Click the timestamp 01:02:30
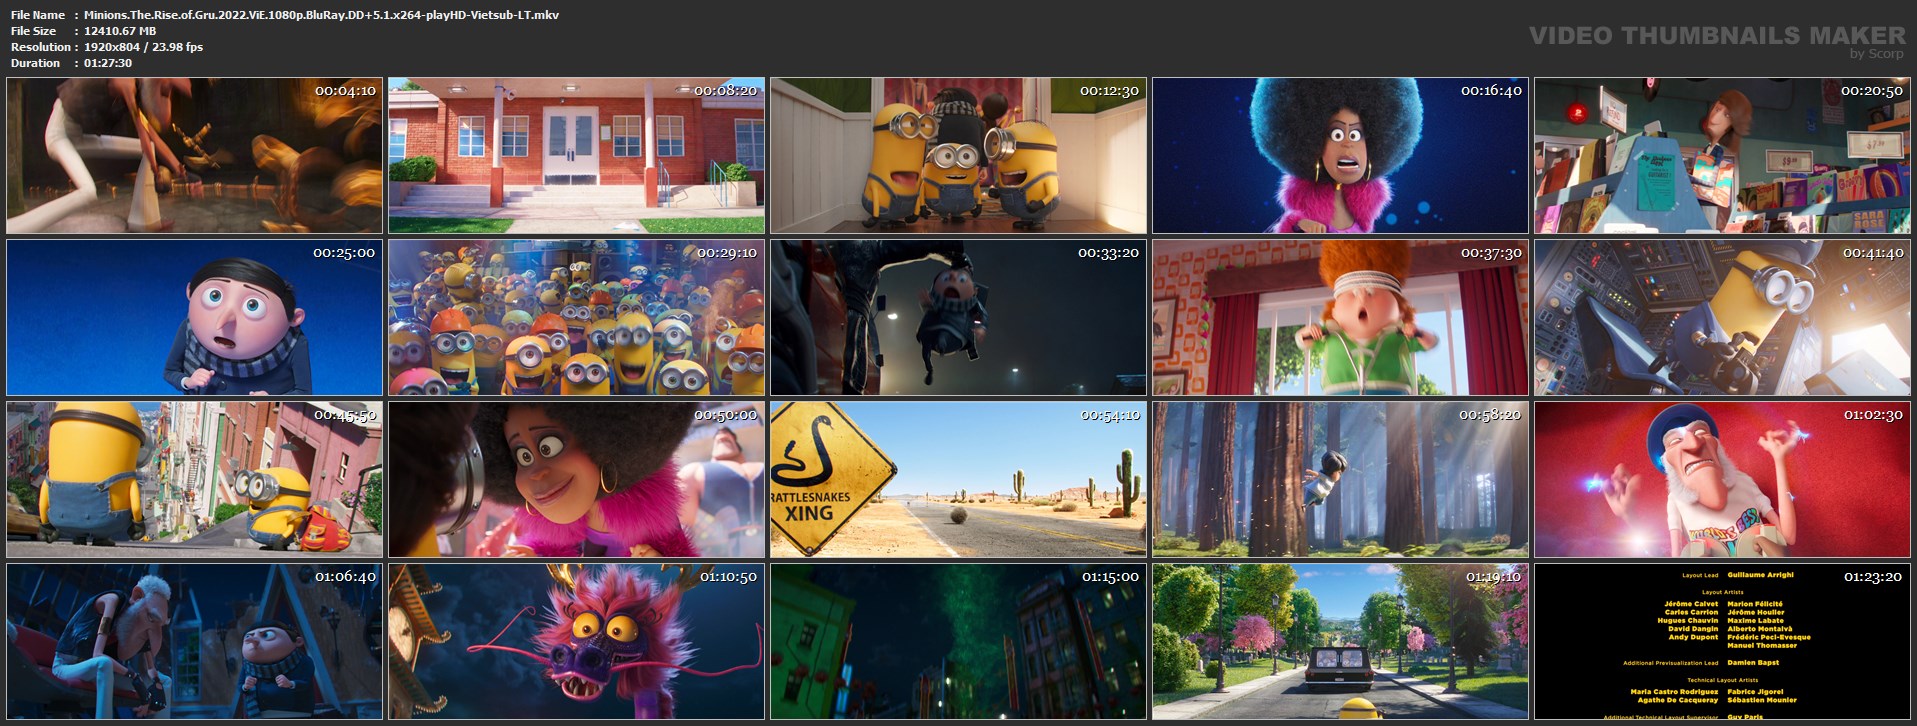 1873,415
